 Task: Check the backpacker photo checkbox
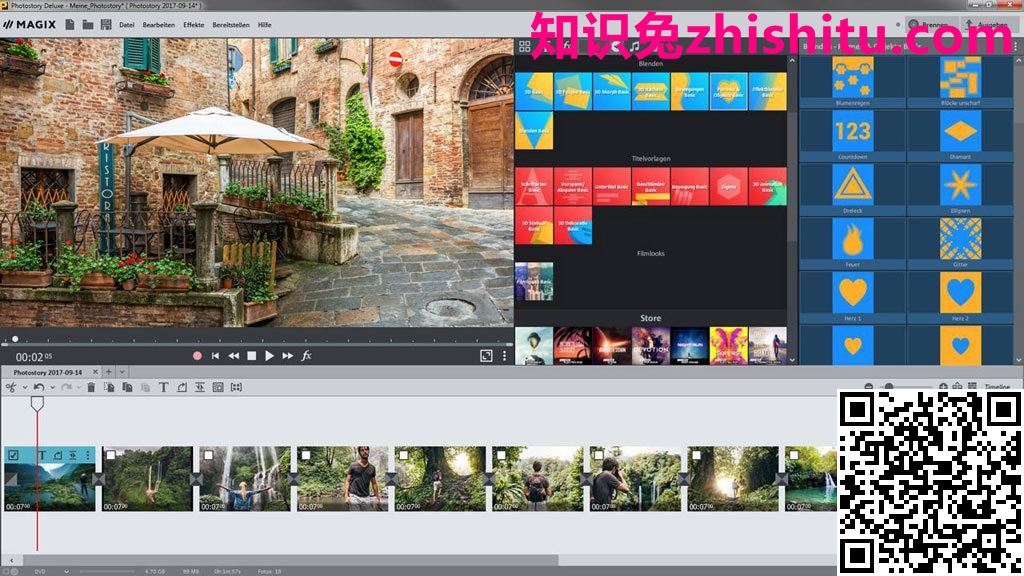click(x=502, y=455)
